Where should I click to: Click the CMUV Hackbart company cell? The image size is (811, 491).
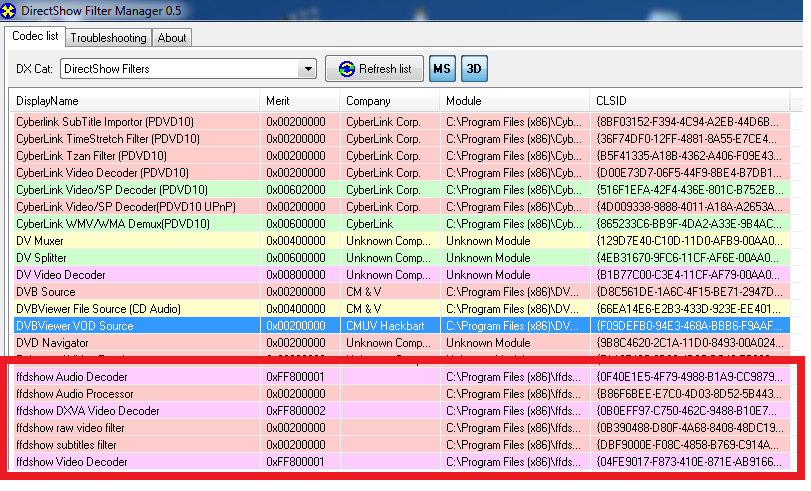pos(385,326)
